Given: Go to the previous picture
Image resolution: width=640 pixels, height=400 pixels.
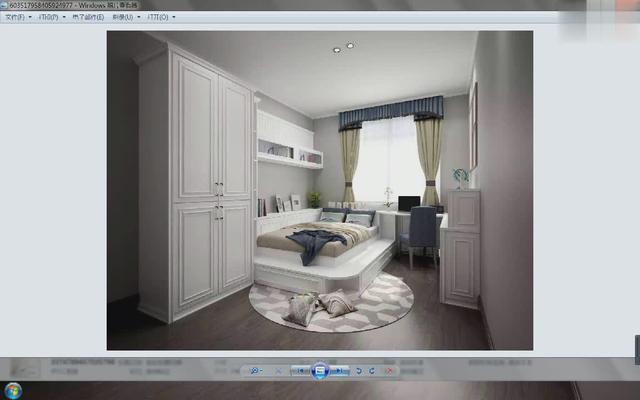Looking at the screenshot, I should pyautogui.click(x=301, y=371).
